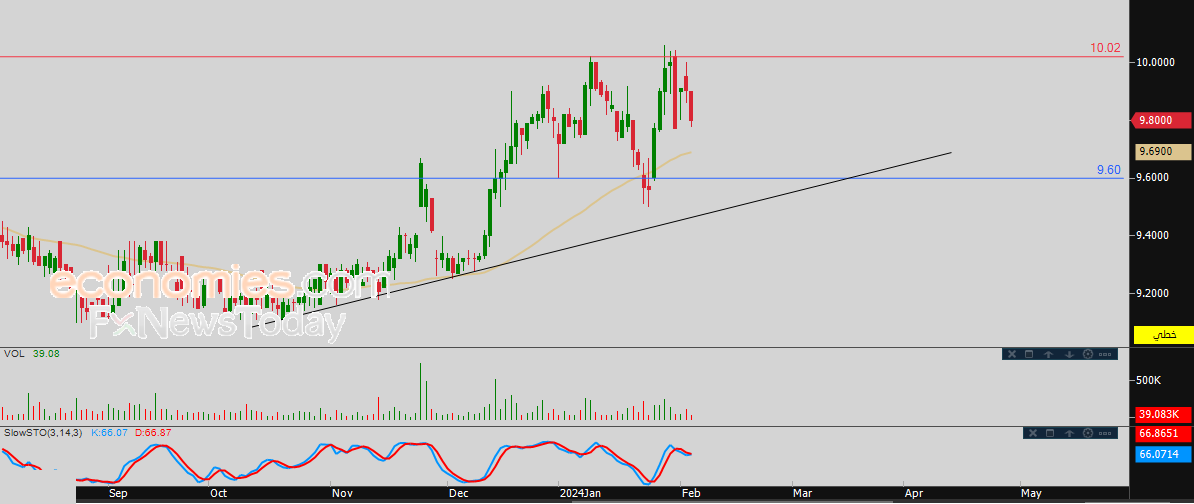Click the 500K volume axis label
The width and height of the screenshot is (1194, 504).
pos(1148,380)
